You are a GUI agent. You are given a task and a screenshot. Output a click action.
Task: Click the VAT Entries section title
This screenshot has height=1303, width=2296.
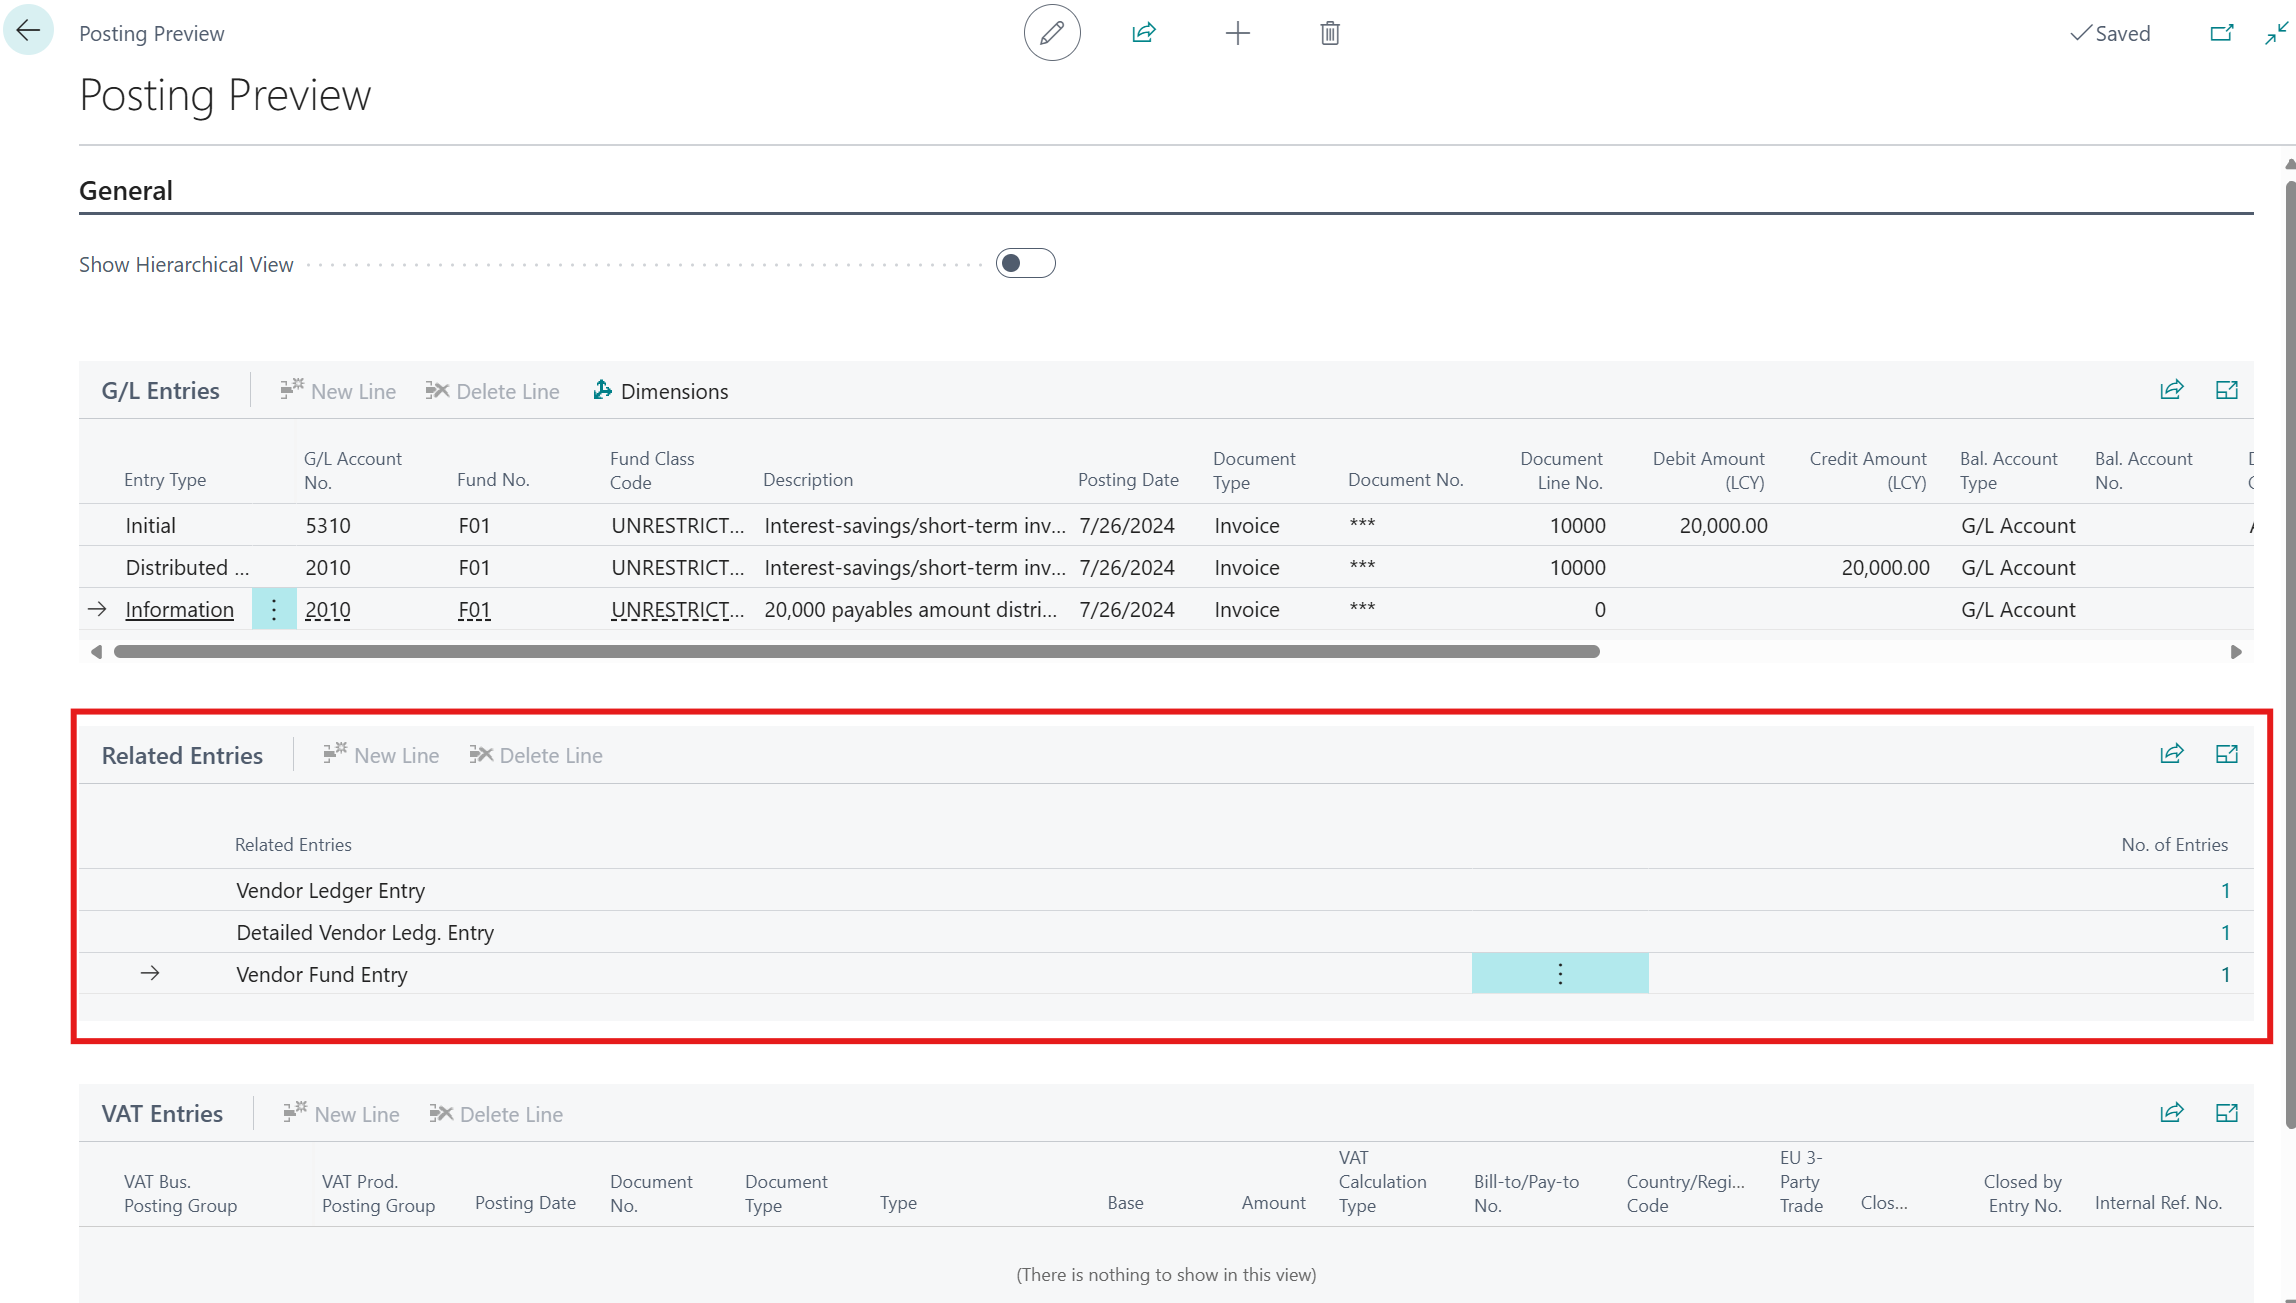click(162, 1113)
